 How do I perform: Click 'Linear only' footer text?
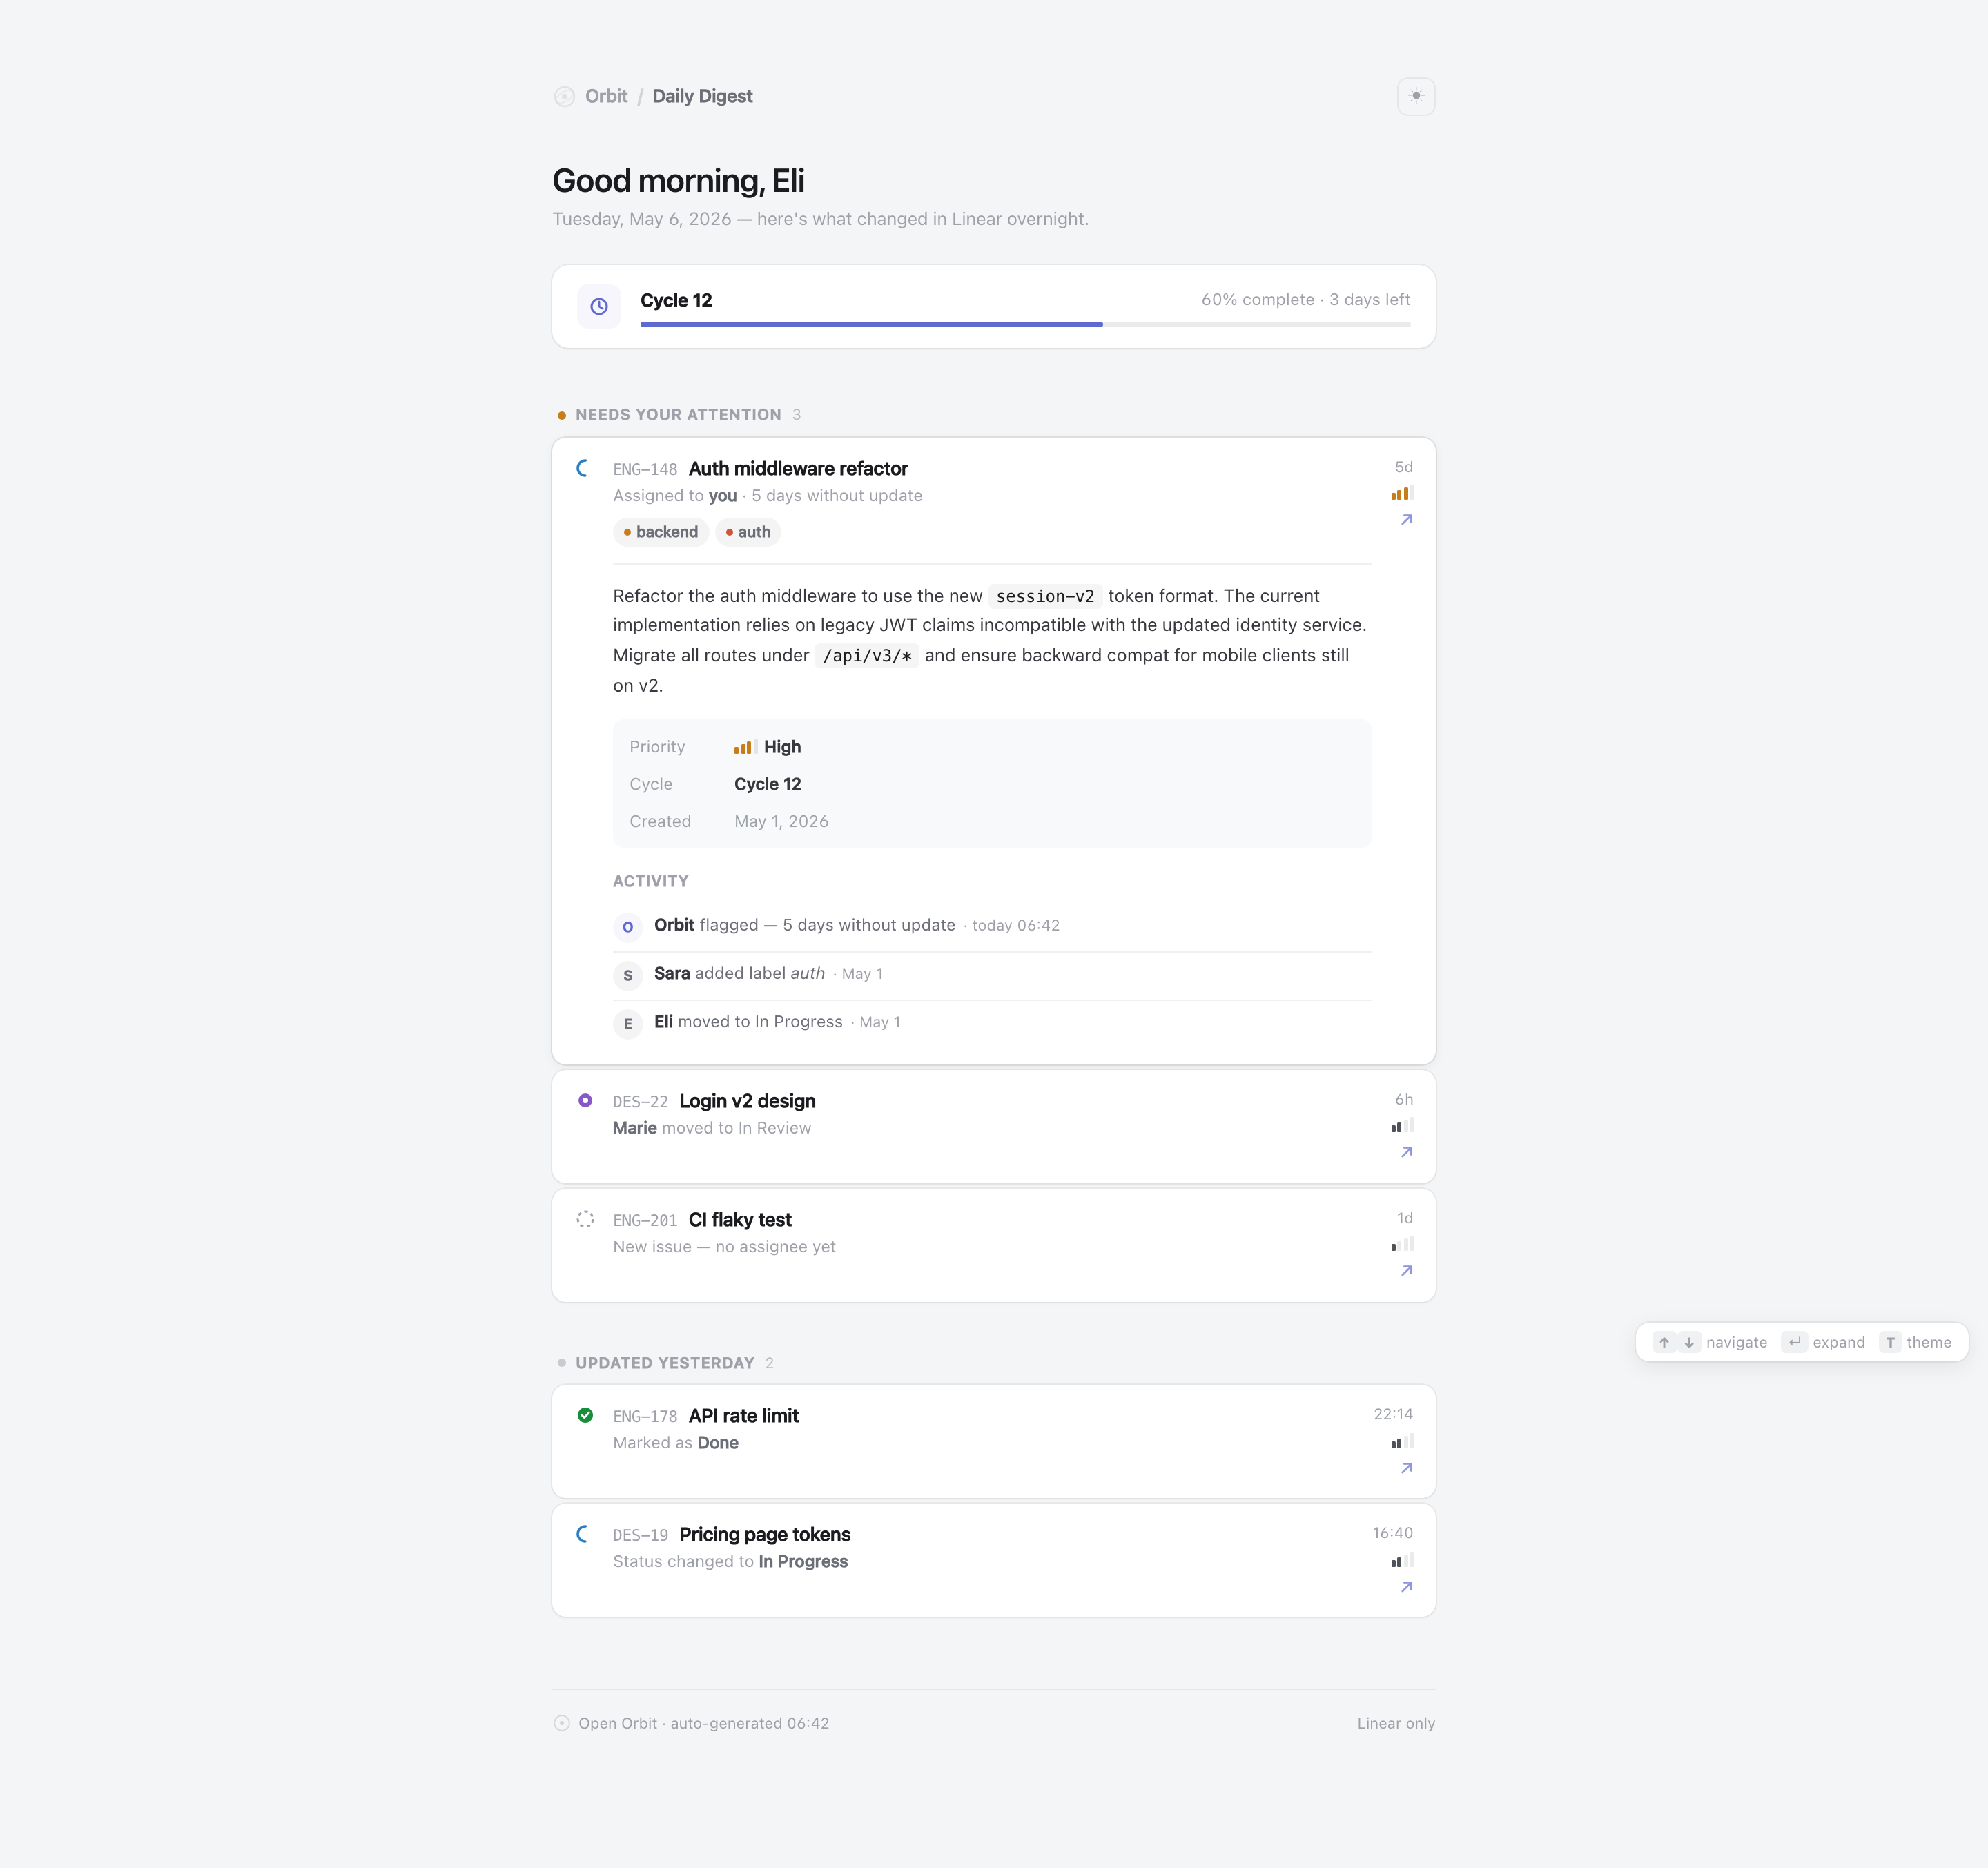click(1395, 1723)
